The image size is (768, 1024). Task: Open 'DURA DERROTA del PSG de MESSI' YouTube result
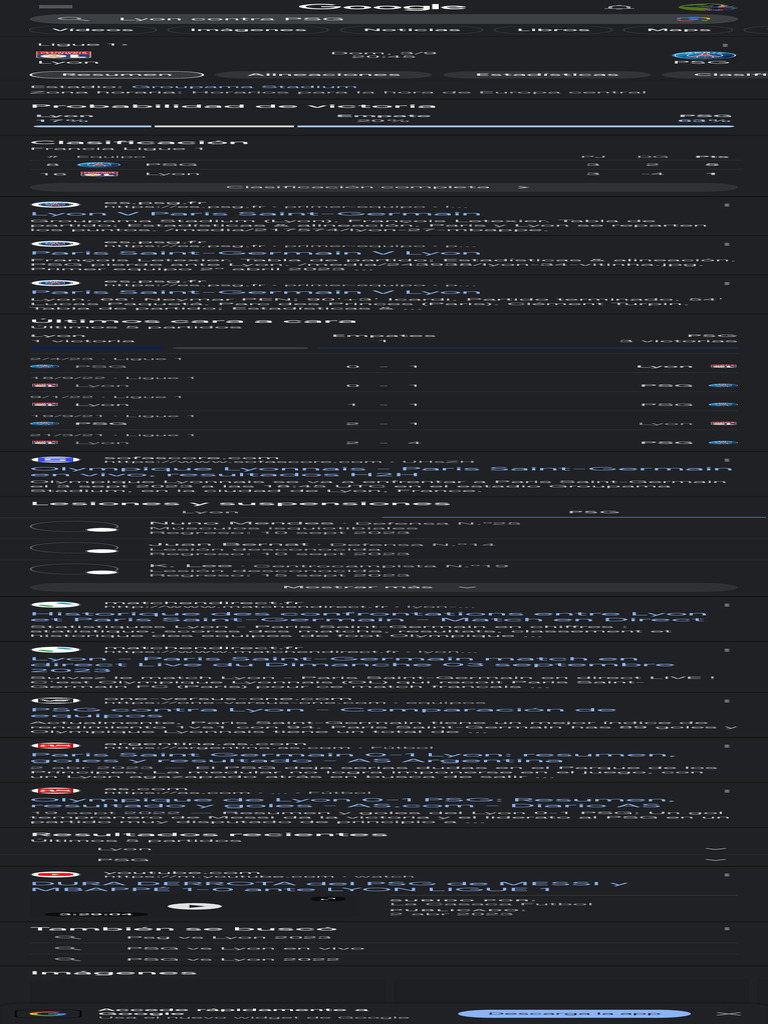(x=328, y=887)
